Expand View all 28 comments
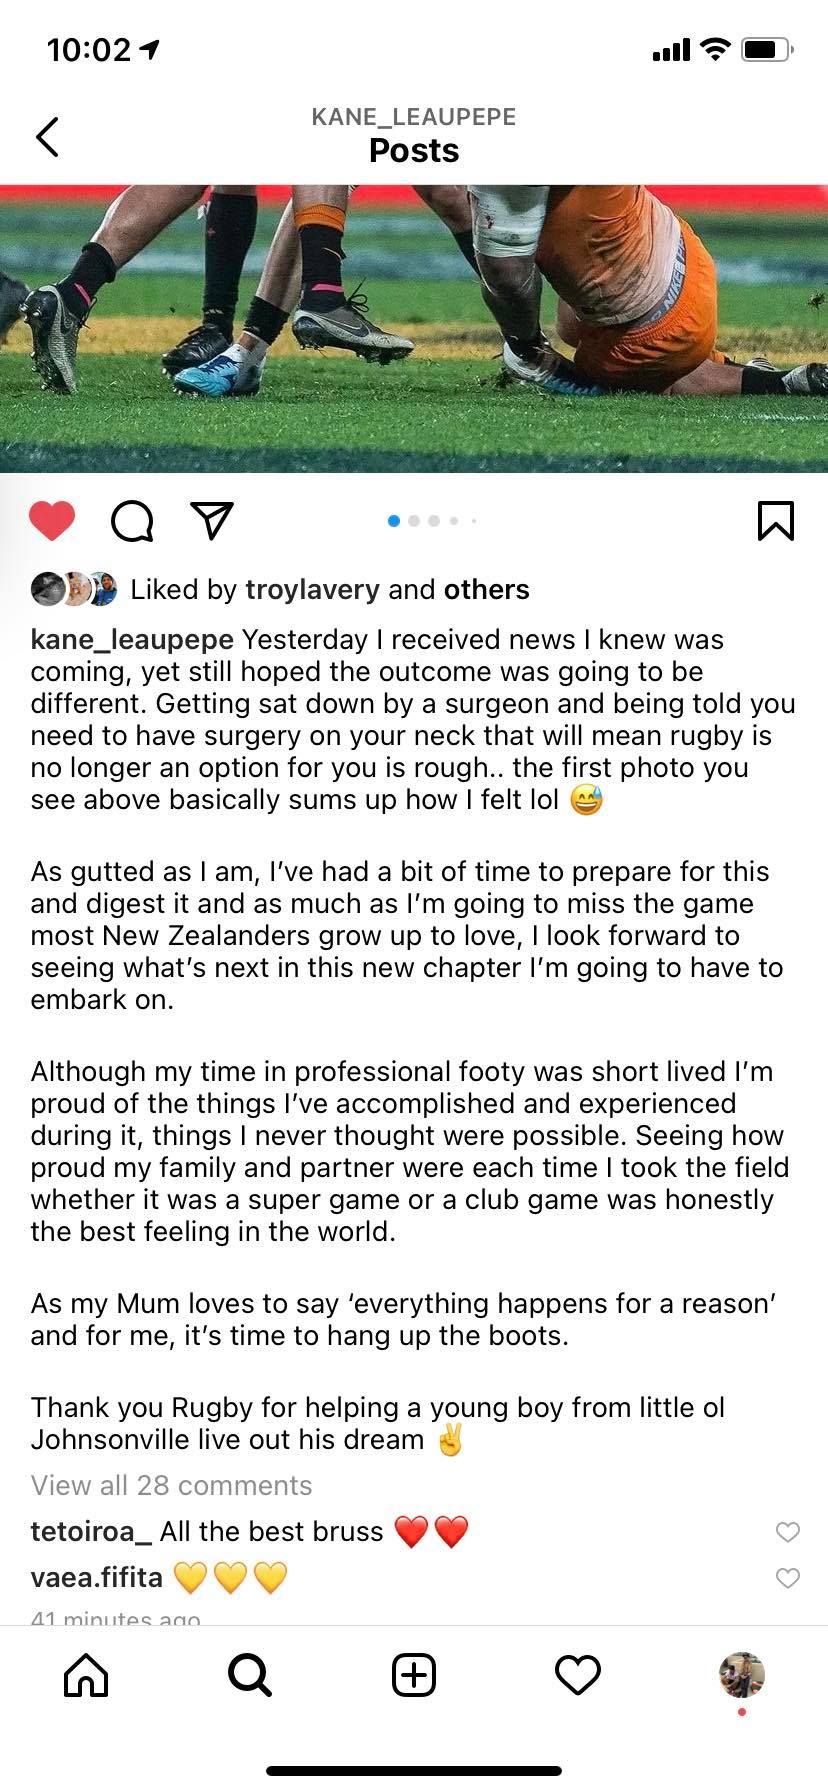 (171, 1485)
